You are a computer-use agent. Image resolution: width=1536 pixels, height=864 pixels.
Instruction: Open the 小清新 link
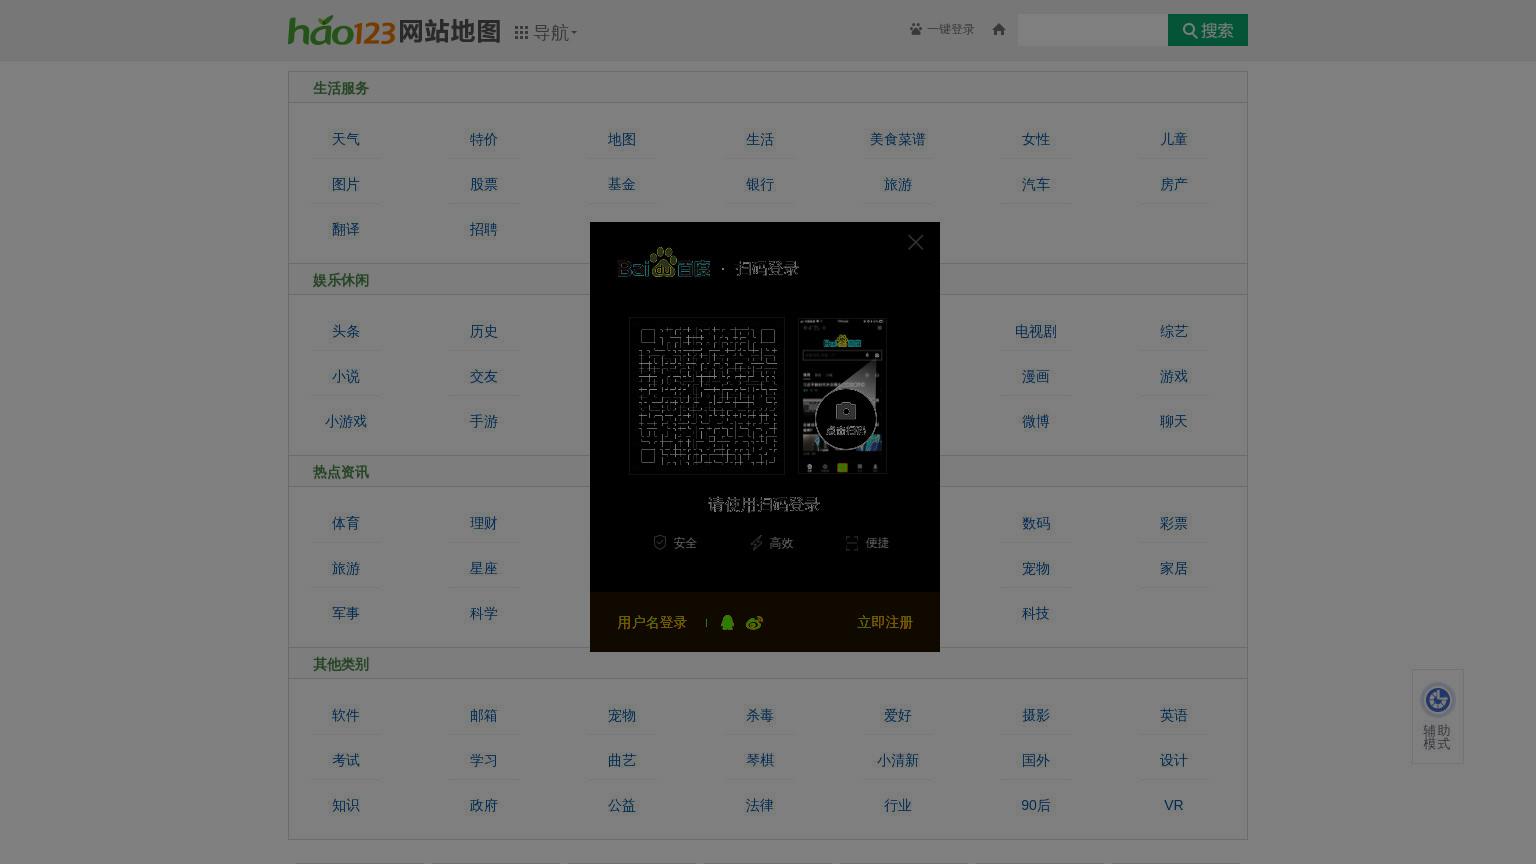[898, 760]
